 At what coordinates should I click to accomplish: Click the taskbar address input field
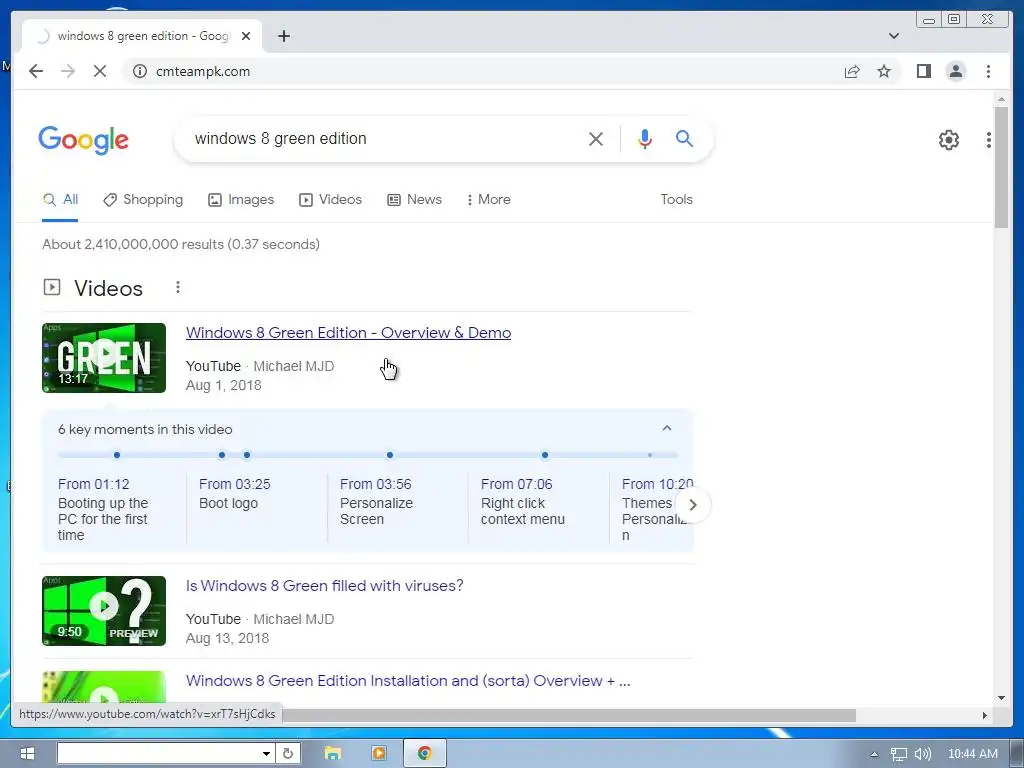coord(159,754)
